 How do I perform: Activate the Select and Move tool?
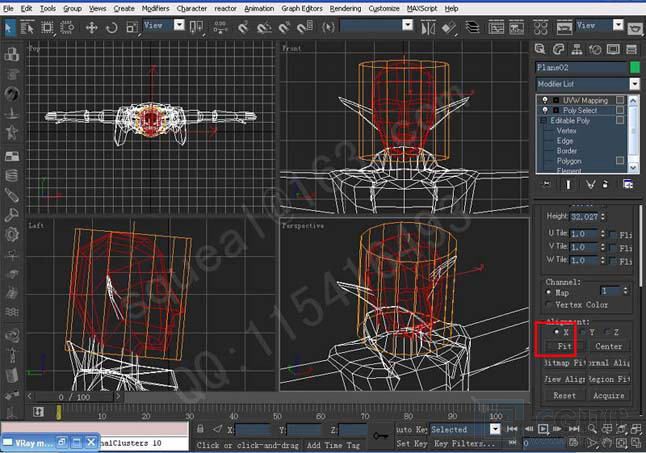click(91, 28)
